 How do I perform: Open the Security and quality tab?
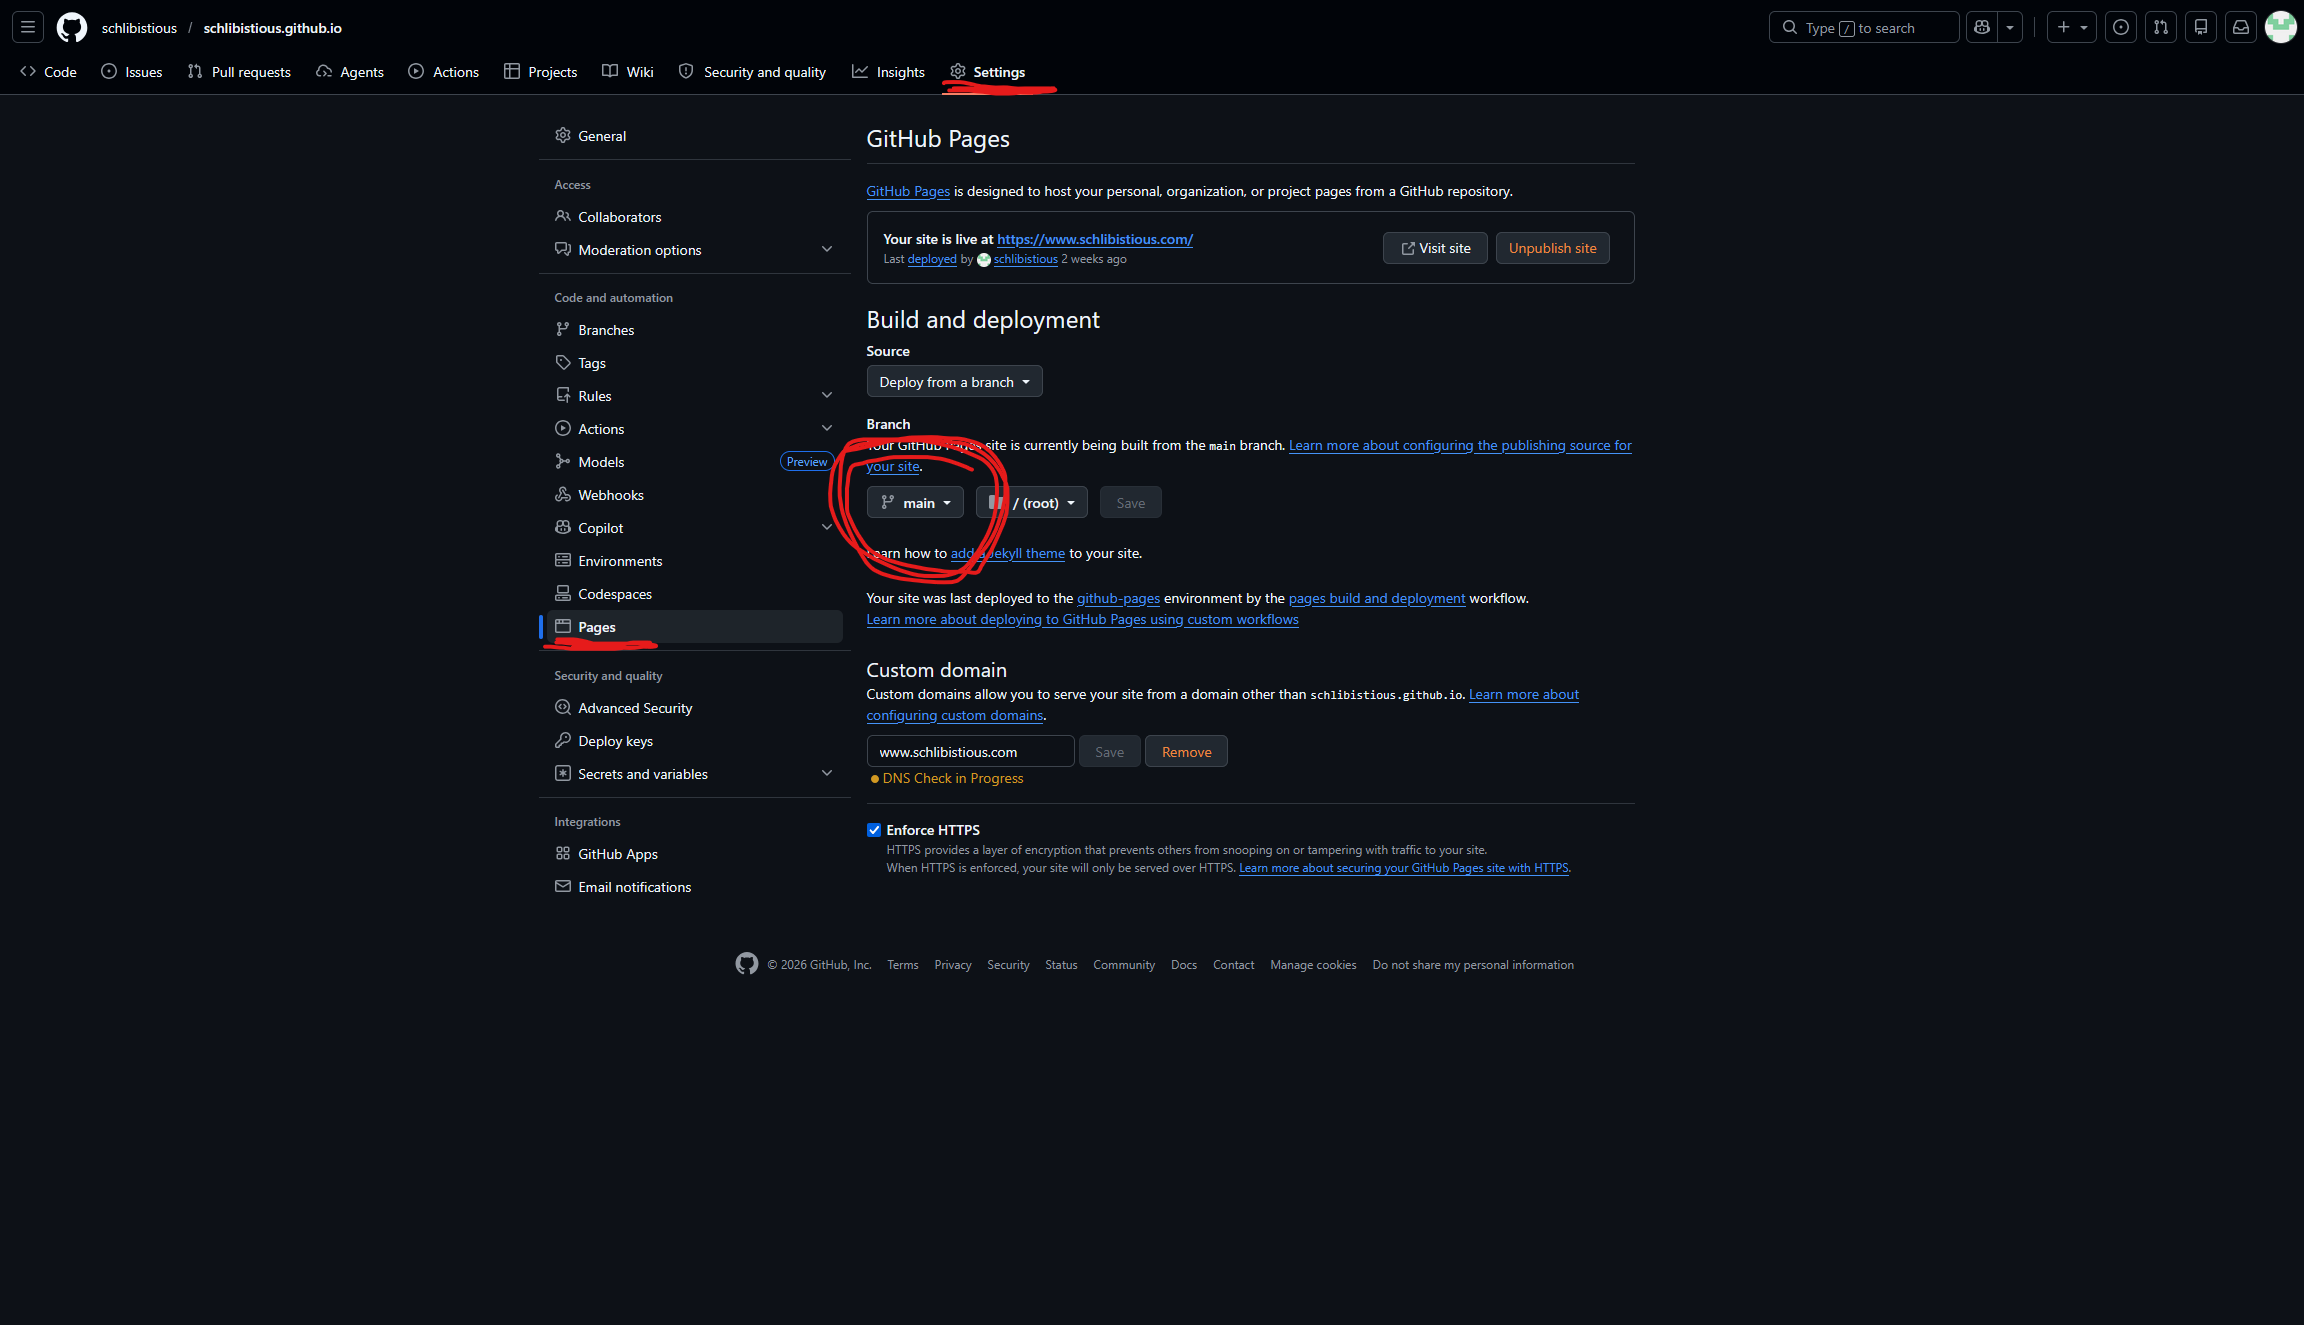[752, 71]
